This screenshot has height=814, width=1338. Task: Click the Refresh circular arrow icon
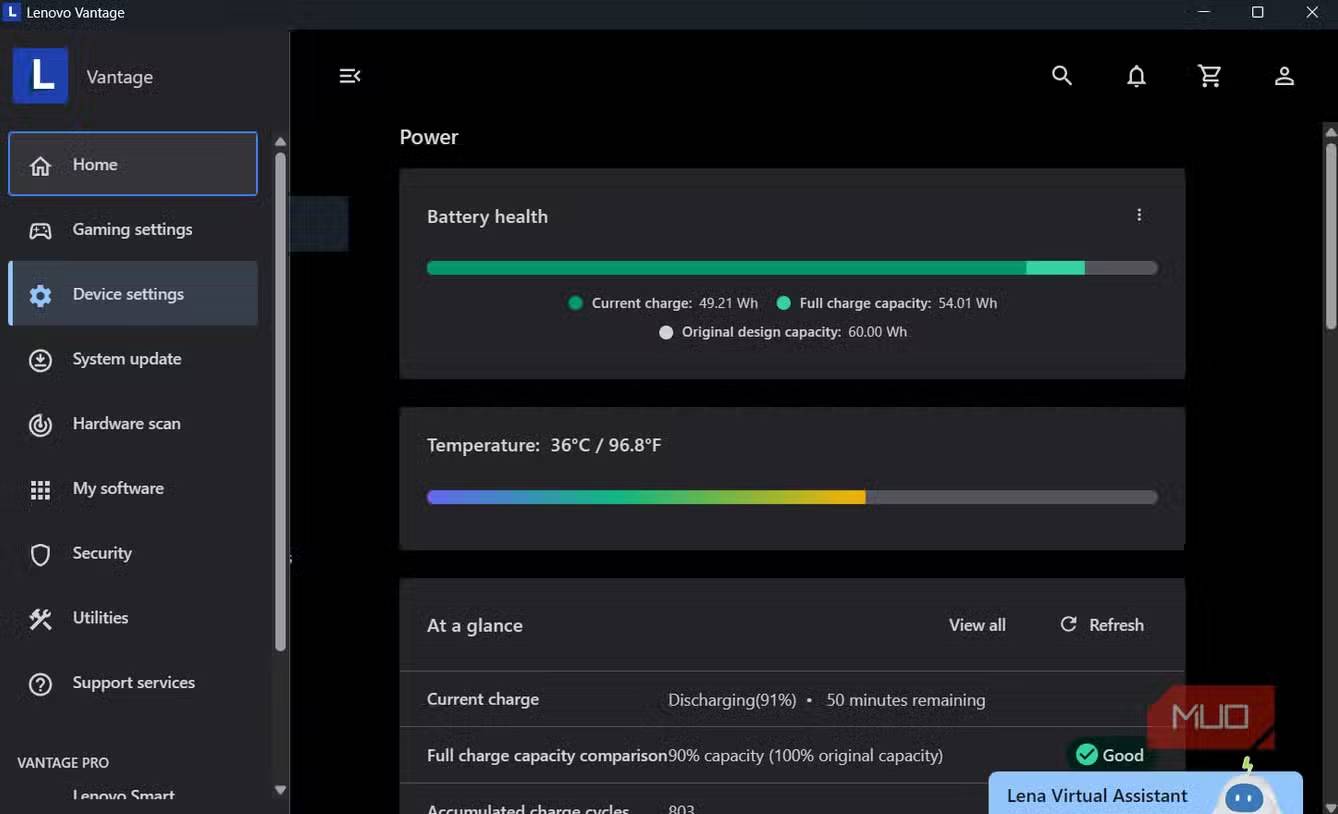(x=1069, y=624)
